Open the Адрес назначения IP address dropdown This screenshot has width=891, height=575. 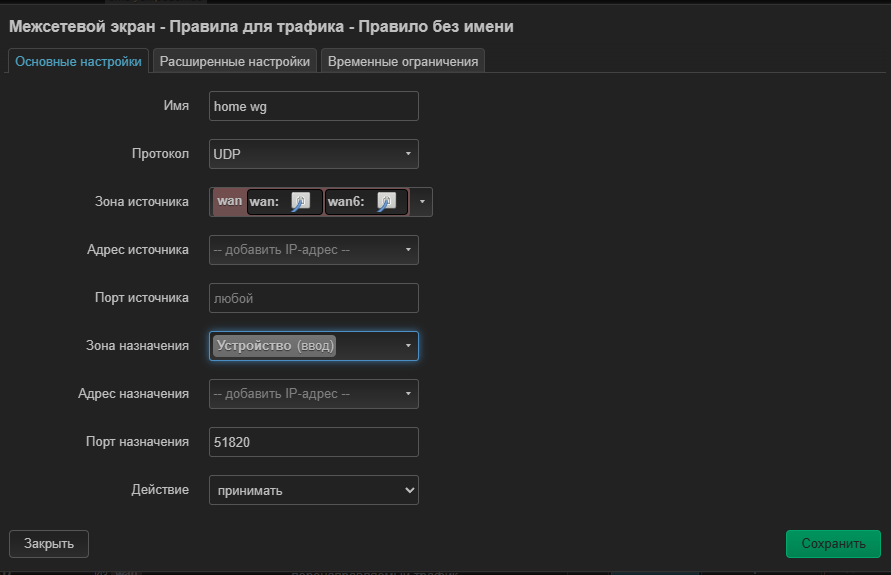tap(313, 394)
